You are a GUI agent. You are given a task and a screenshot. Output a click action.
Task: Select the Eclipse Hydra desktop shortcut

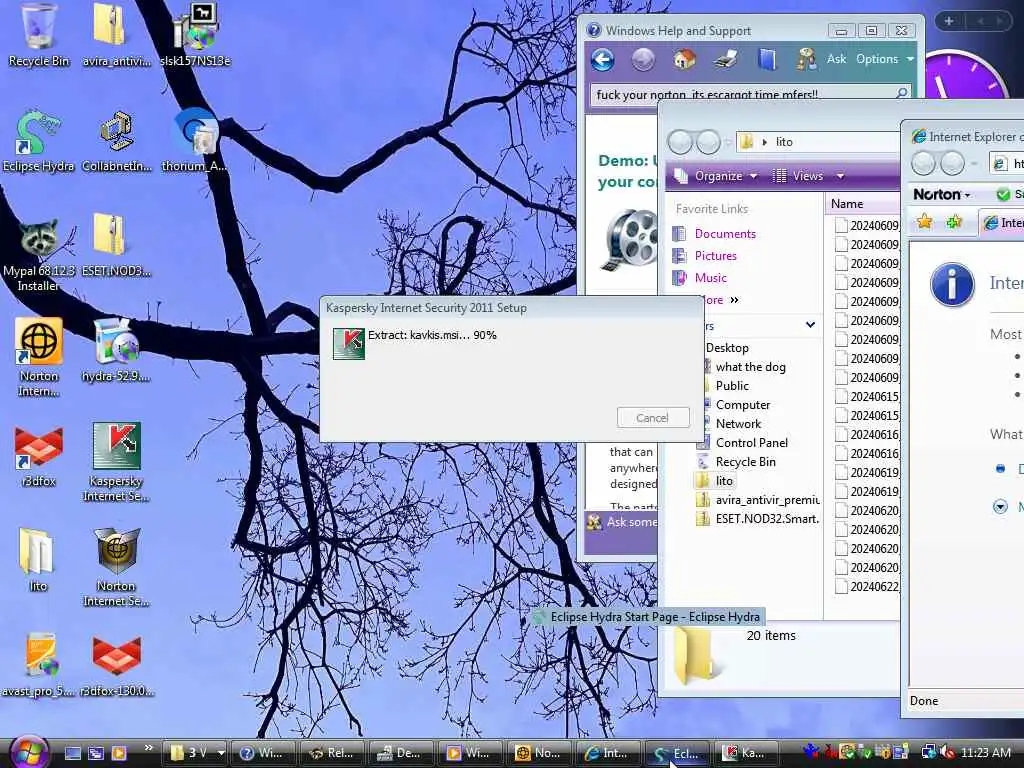point(38,140)
